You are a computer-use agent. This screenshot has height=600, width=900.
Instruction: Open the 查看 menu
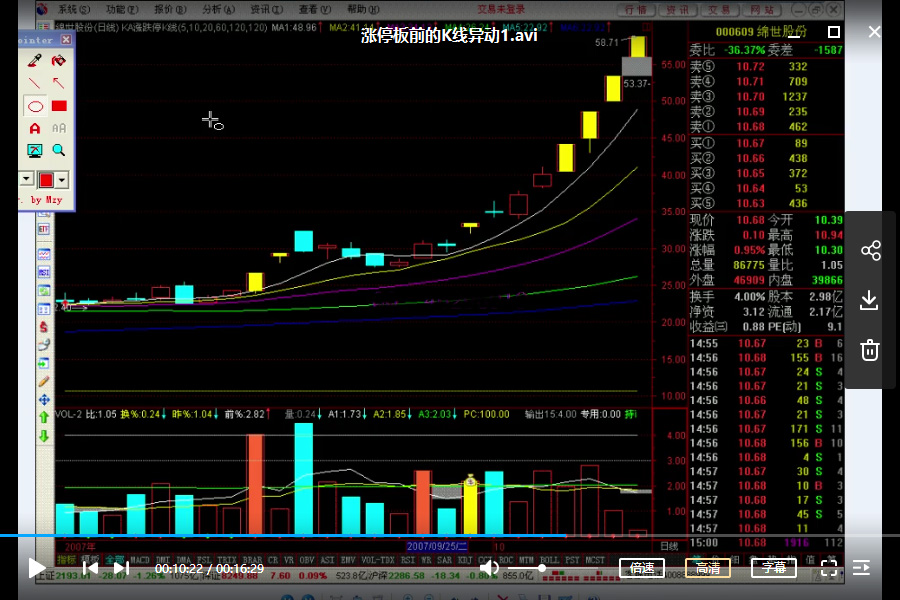pyautogui.click(x=315, y=9)
